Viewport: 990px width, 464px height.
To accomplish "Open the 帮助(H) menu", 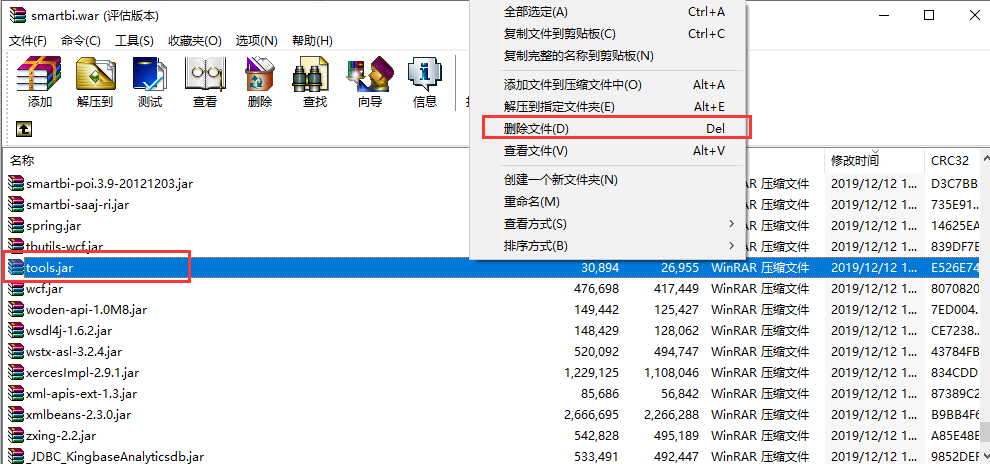I will click(x=312, y=40).
